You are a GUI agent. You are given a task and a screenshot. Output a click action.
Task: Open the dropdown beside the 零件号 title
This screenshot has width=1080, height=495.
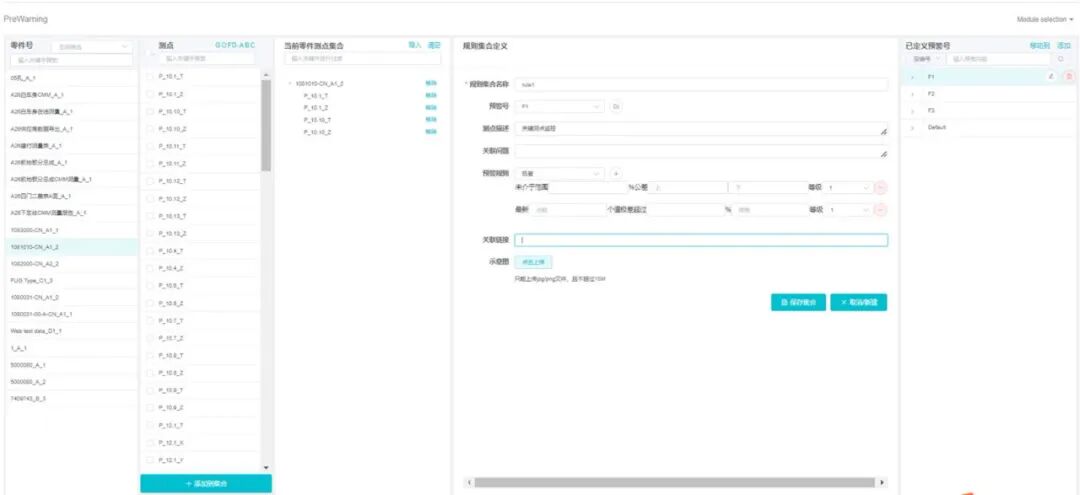pyautogui.click(x=91, y=46)
